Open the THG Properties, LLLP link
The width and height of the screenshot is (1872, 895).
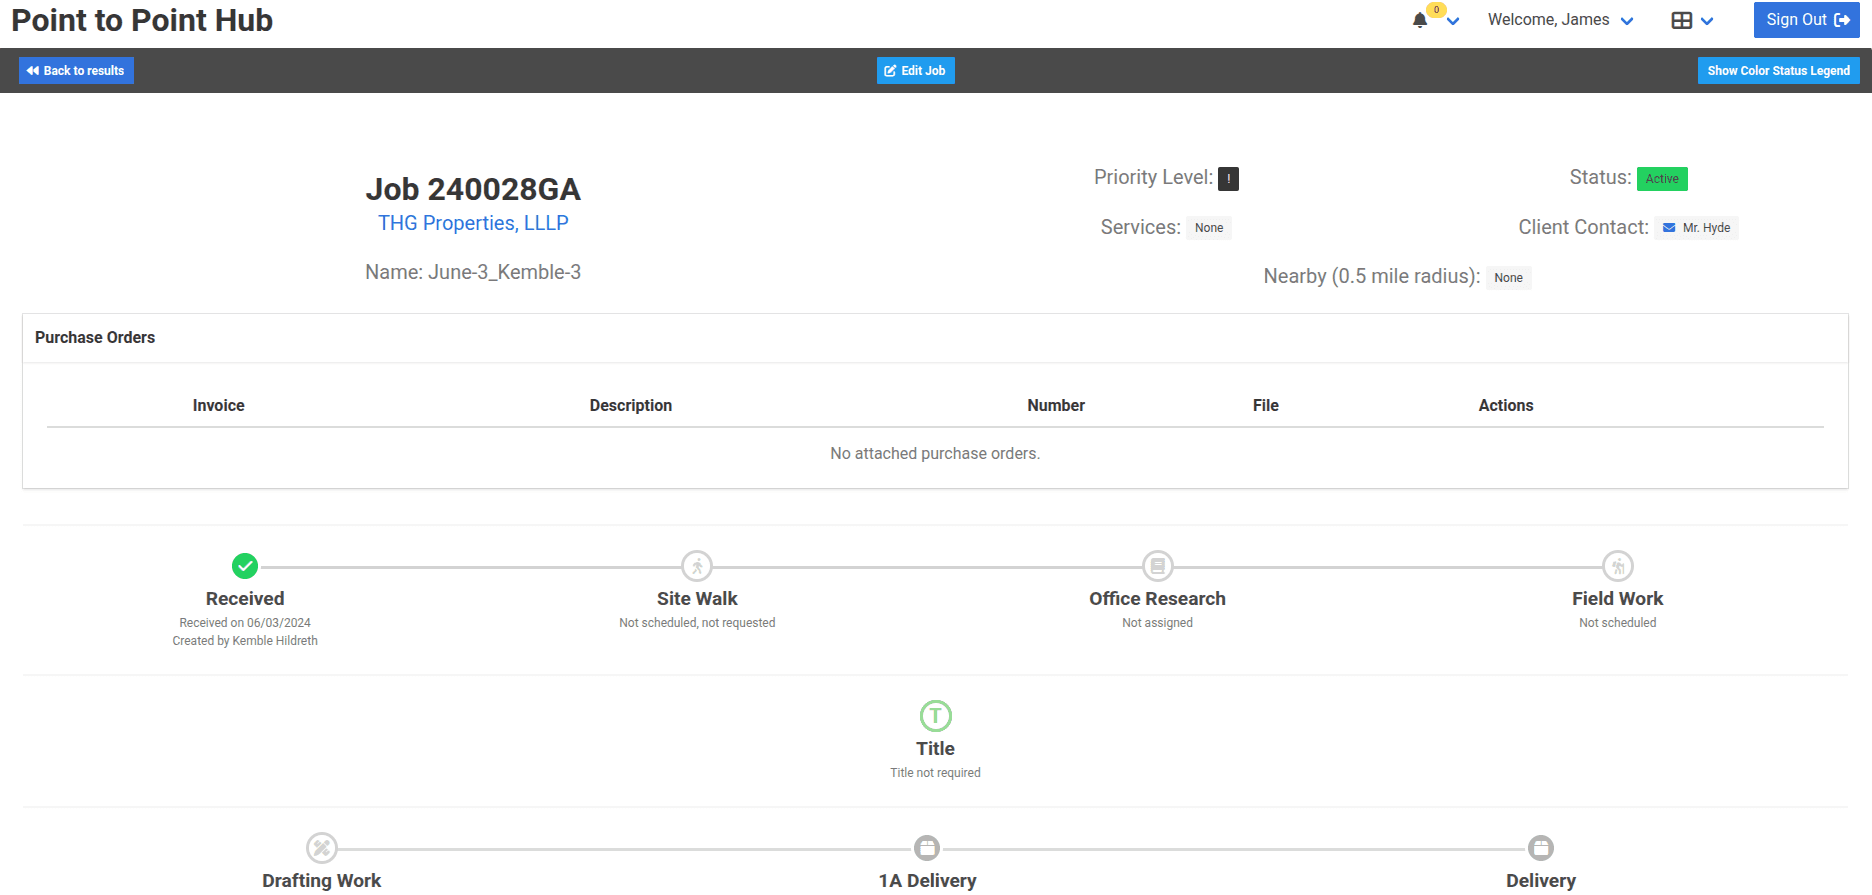473,223
